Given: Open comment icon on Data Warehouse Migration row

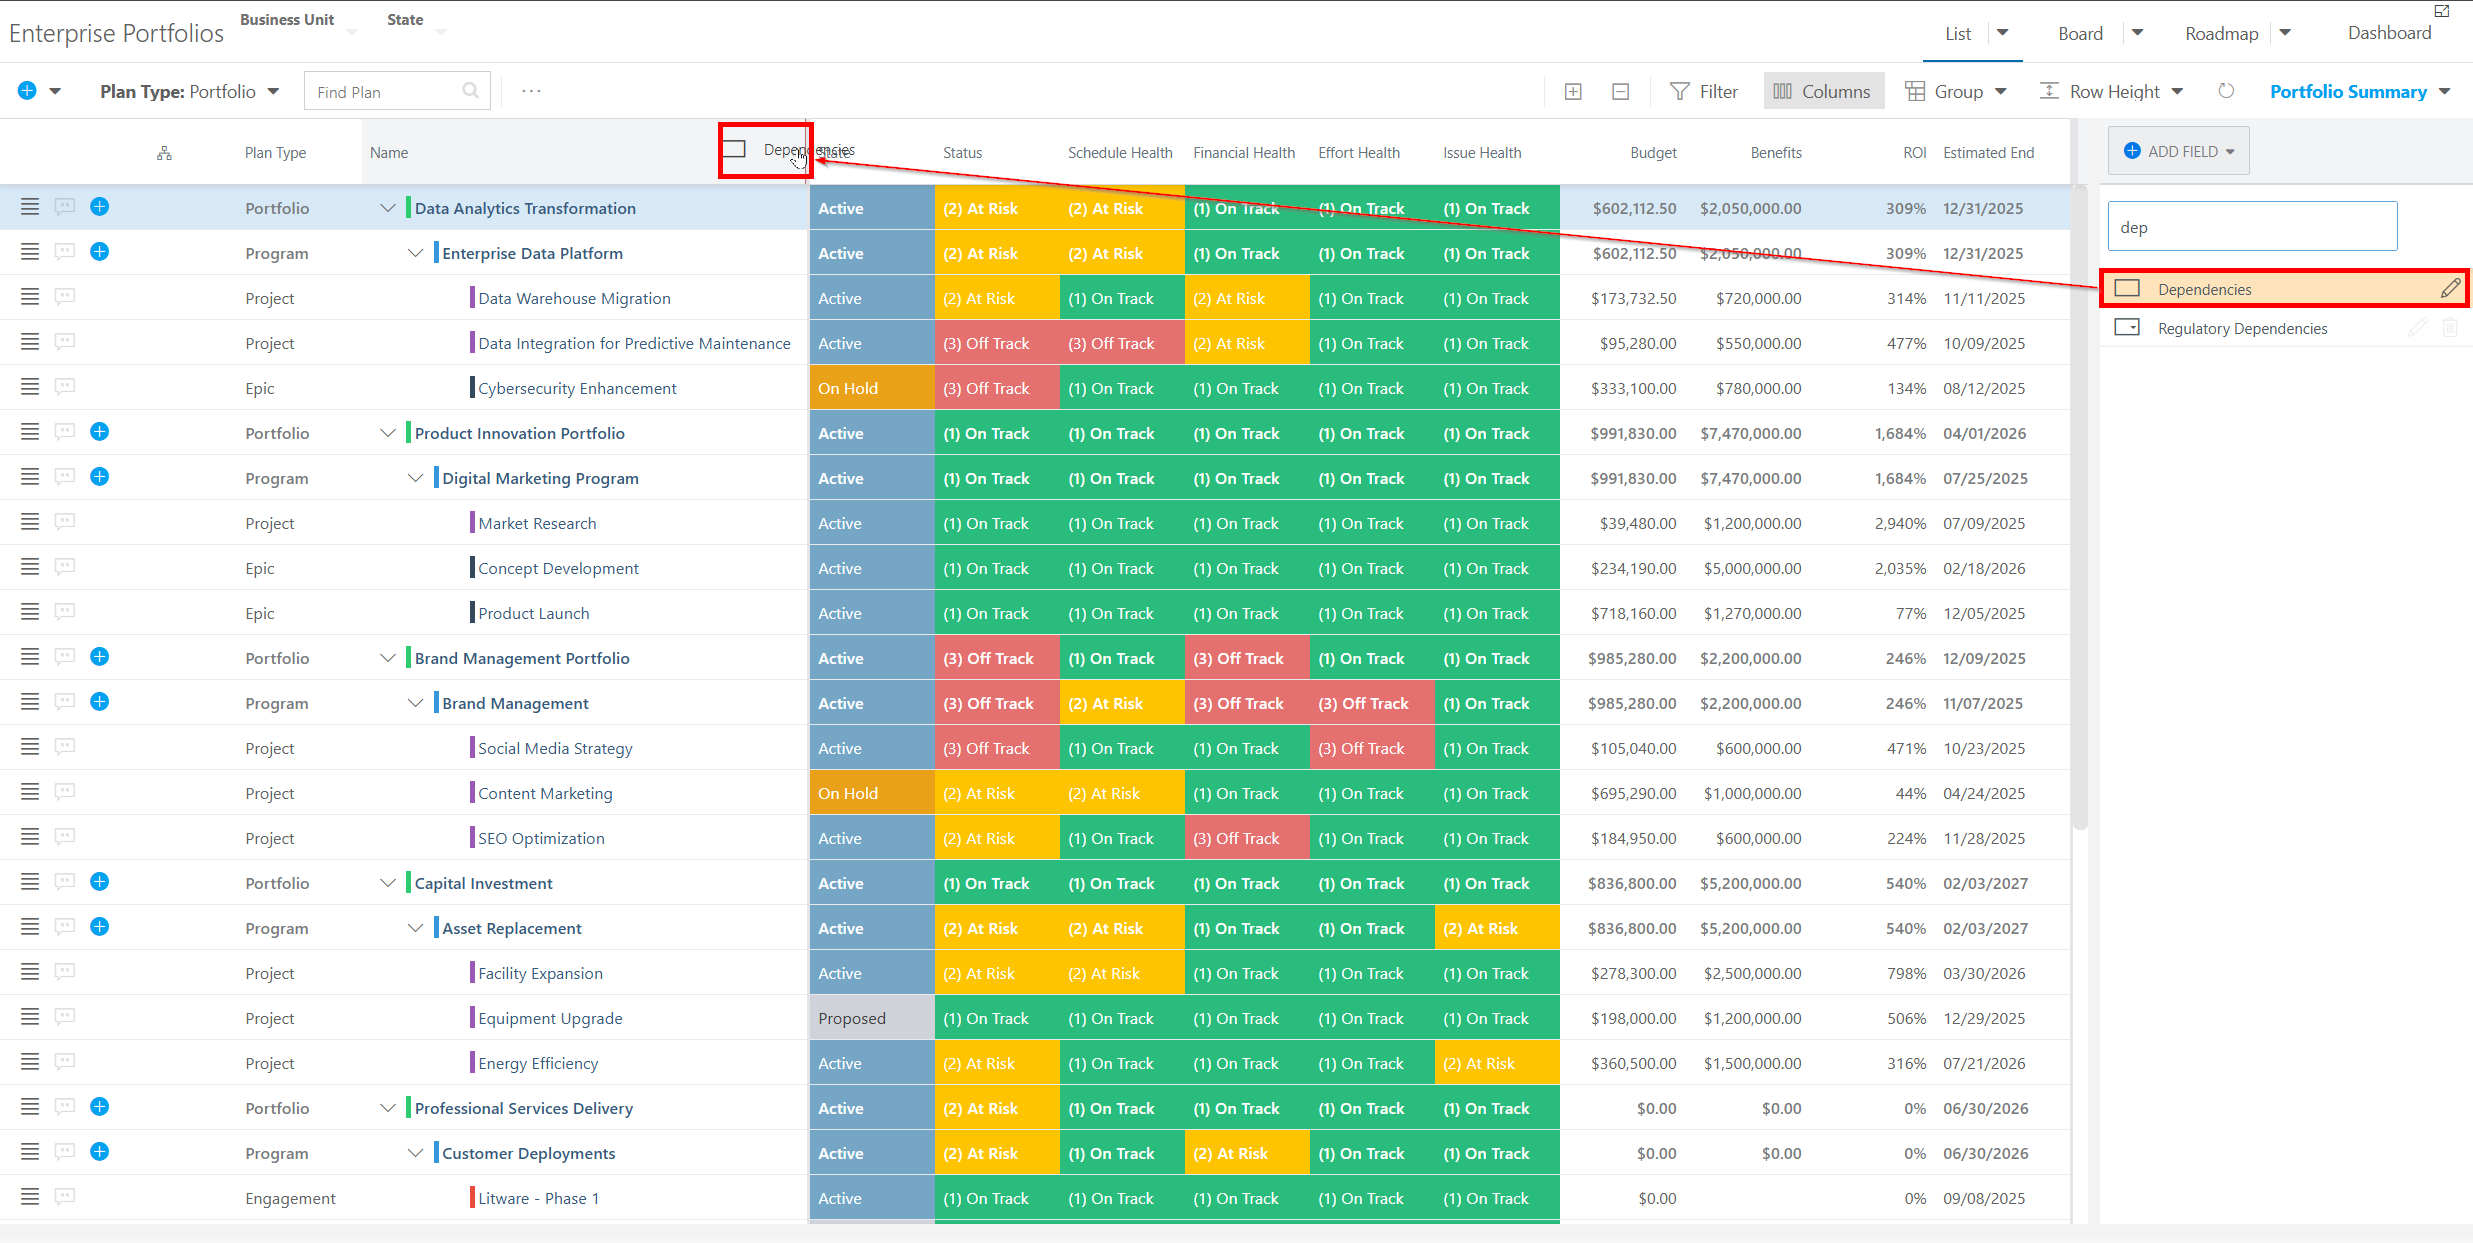Looking at the screenshot, I should (x=65, y=297).
